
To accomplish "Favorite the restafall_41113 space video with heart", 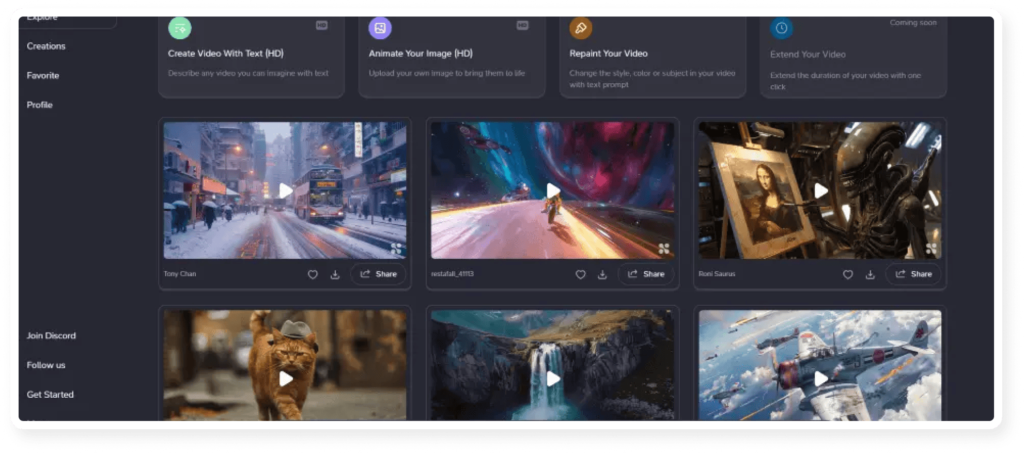I will tap(580, 274).
